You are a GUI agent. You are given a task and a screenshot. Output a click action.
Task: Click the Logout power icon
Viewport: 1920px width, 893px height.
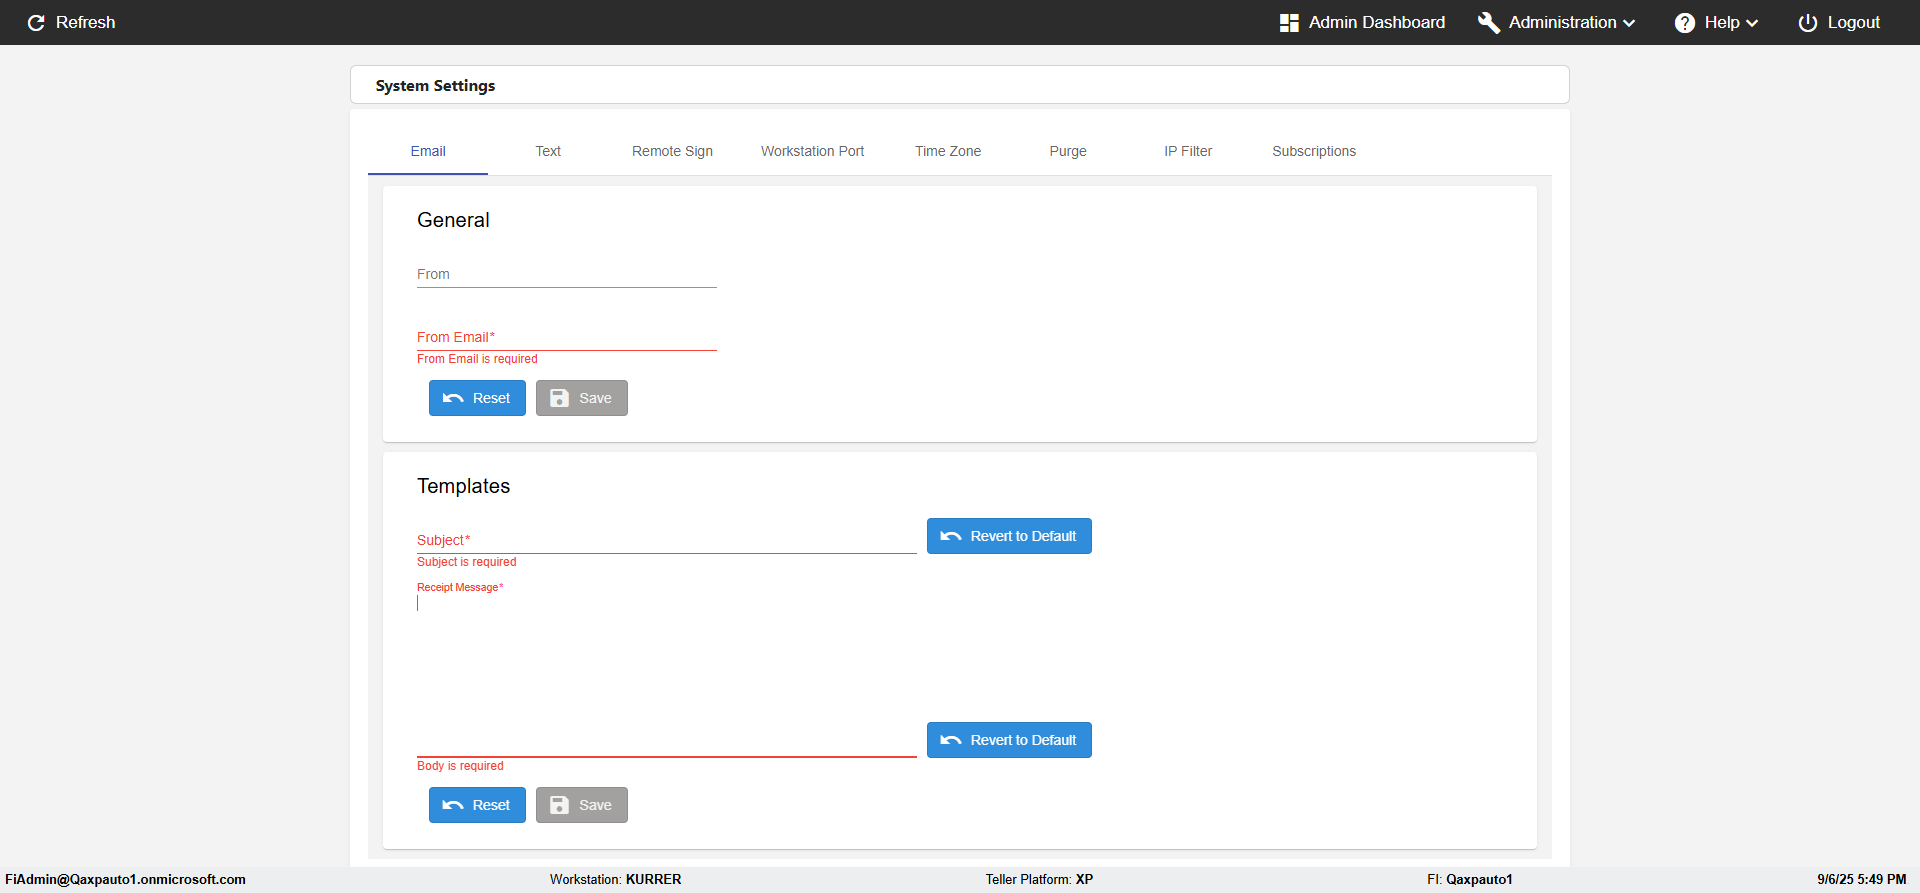pos(1808,23)
